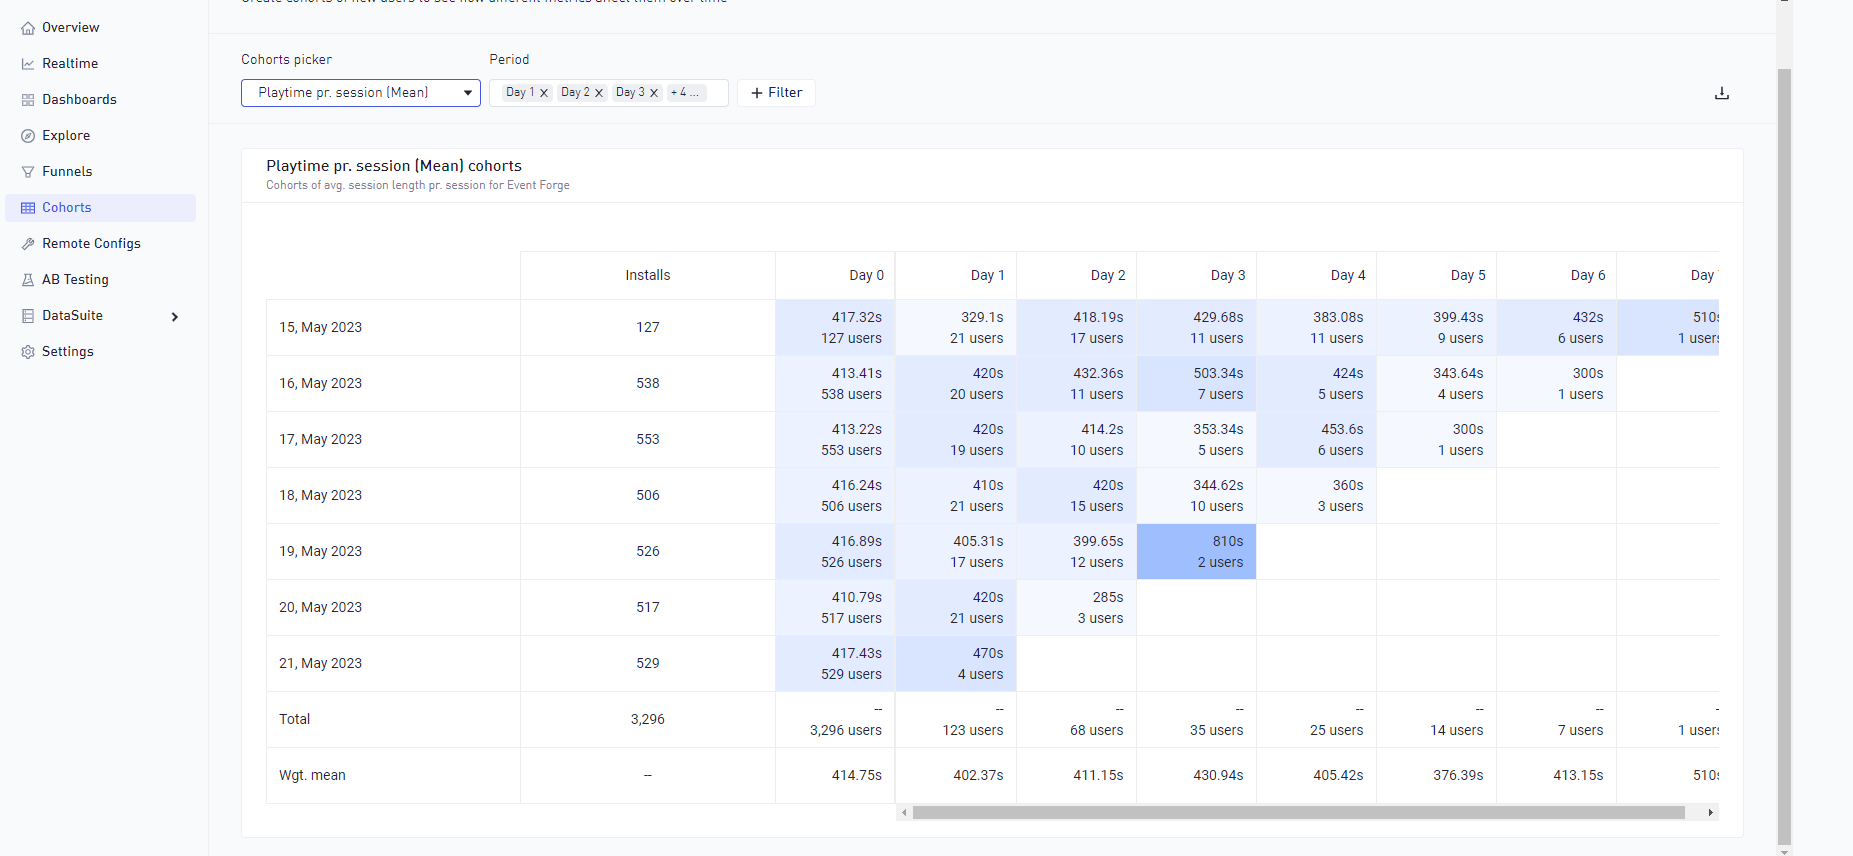1853x856 pixels.
Task: Click the Funnels filter icon
Action: [28, 172]
